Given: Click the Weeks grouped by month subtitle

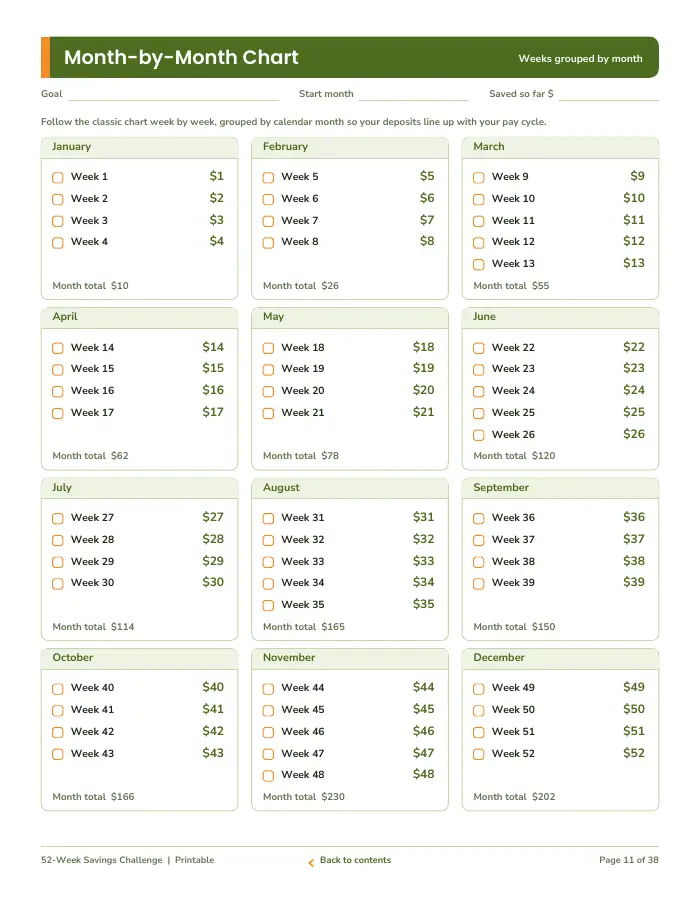Looking at the screenshot, I should pos(580,58).
